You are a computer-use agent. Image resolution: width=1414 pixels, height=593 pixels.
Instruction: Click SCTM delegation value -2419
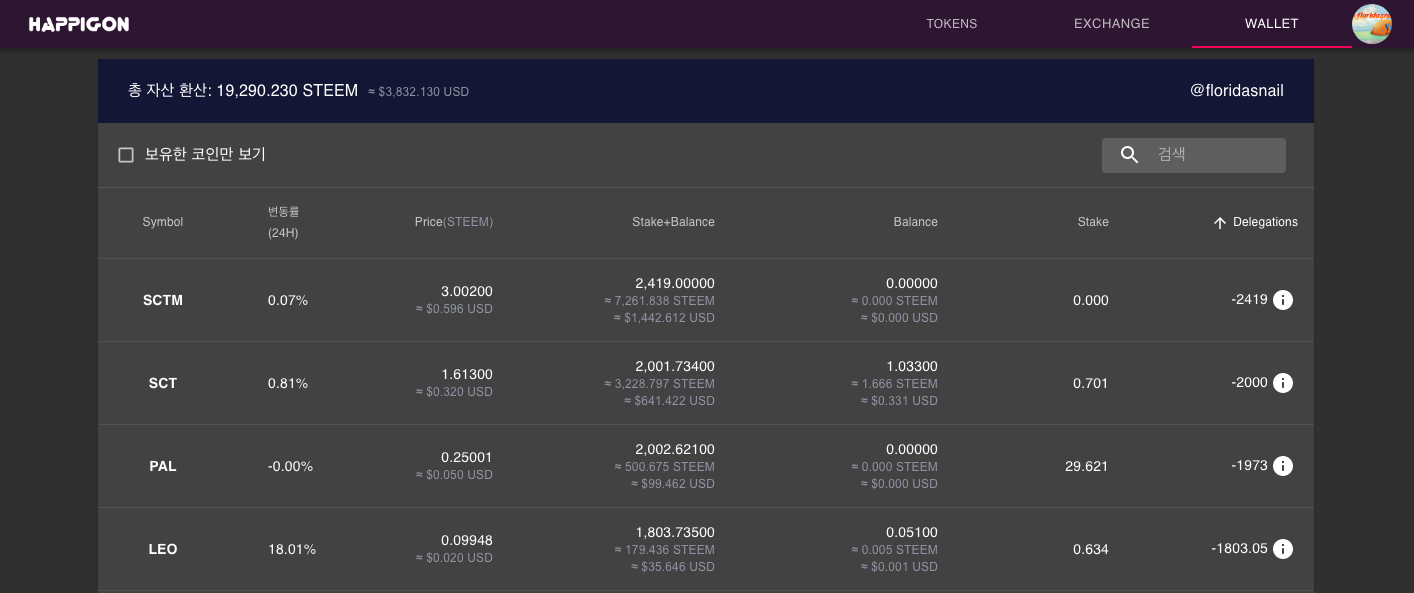click(x=1250, y=299)
